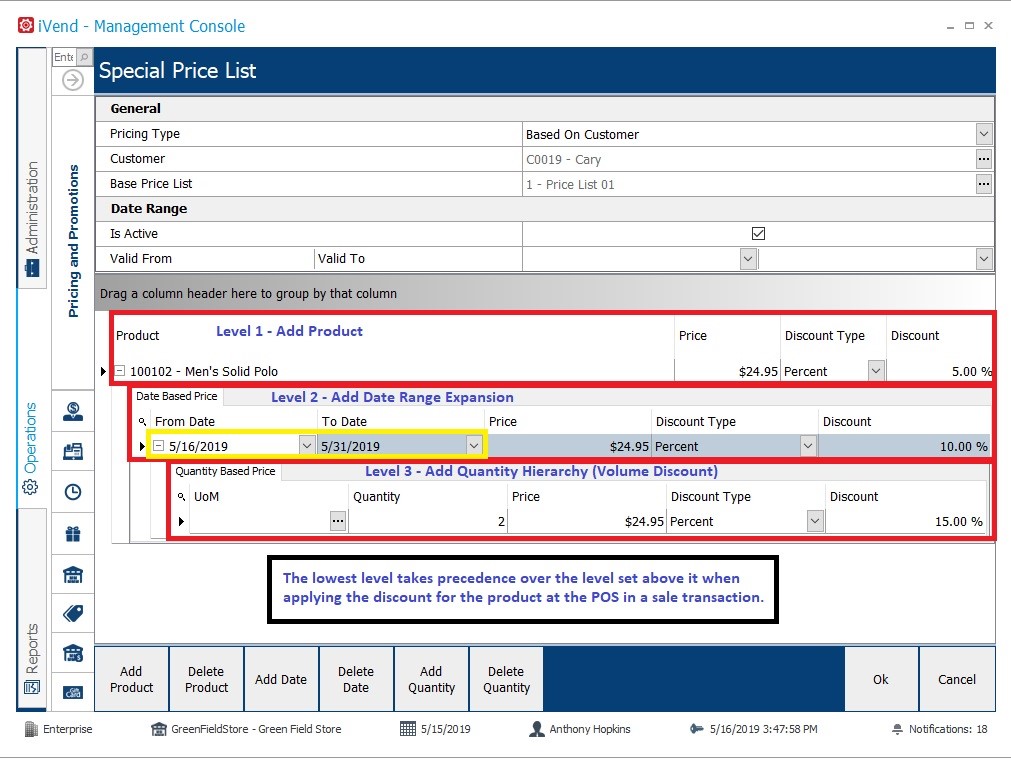Open the From Date 5/16/2019 dropdown
The height and width of the screenshot is (760, 1011).
[x=307, y=445]
